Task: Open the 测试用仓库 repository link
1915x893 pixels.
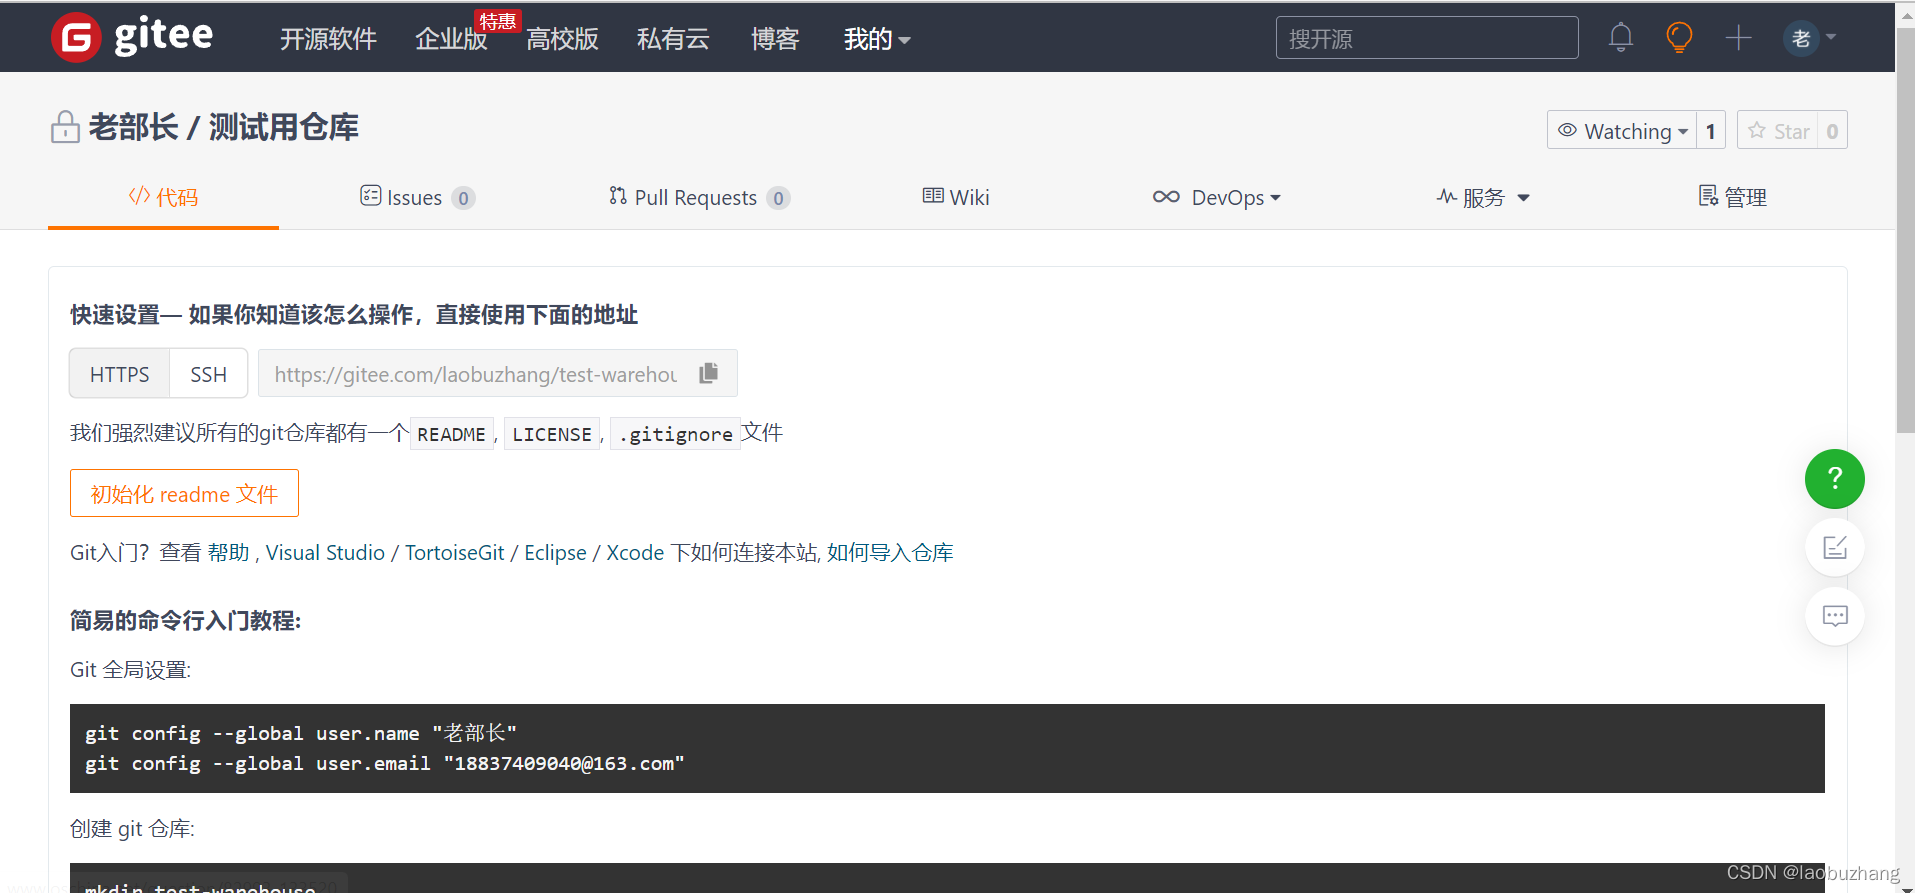Action: click(284, 127)
